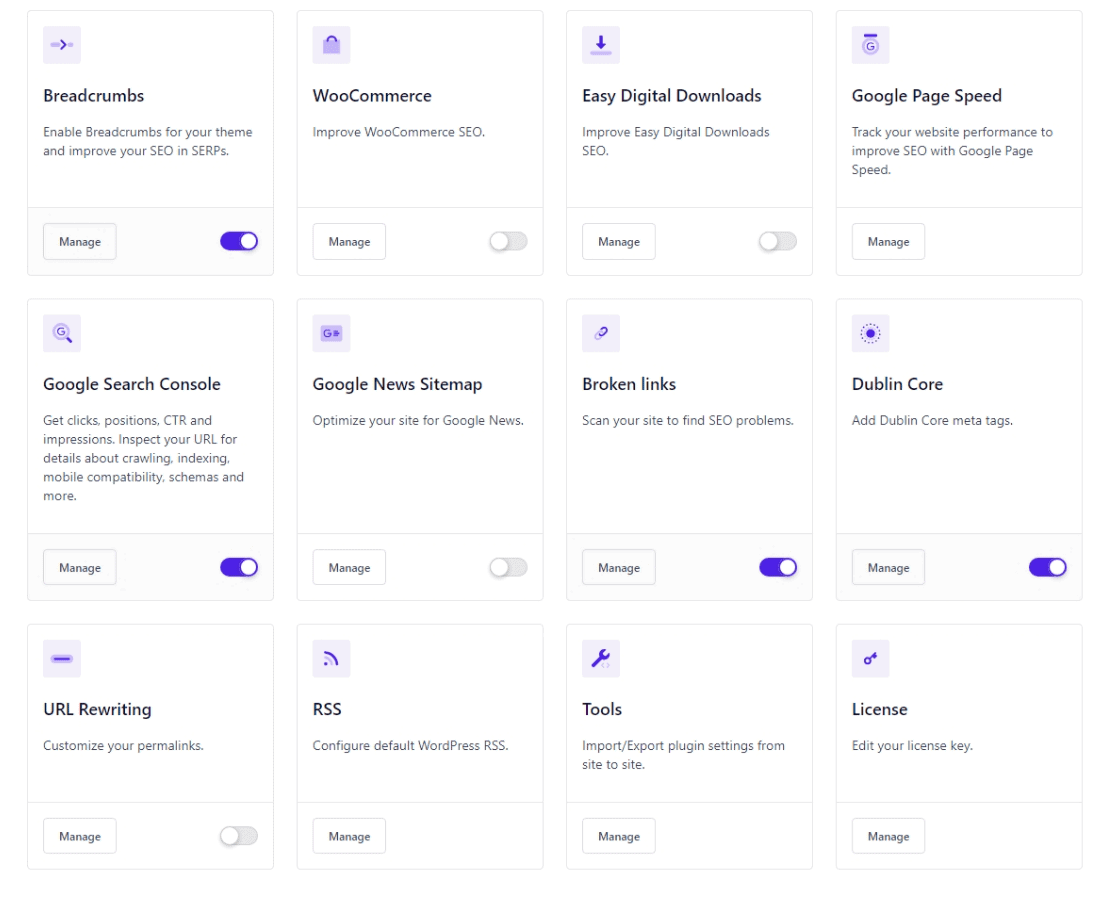Click the WooCommerce heading
Image resolution: width=1104 pixels, height=905 pixels.
pos(372,96)
